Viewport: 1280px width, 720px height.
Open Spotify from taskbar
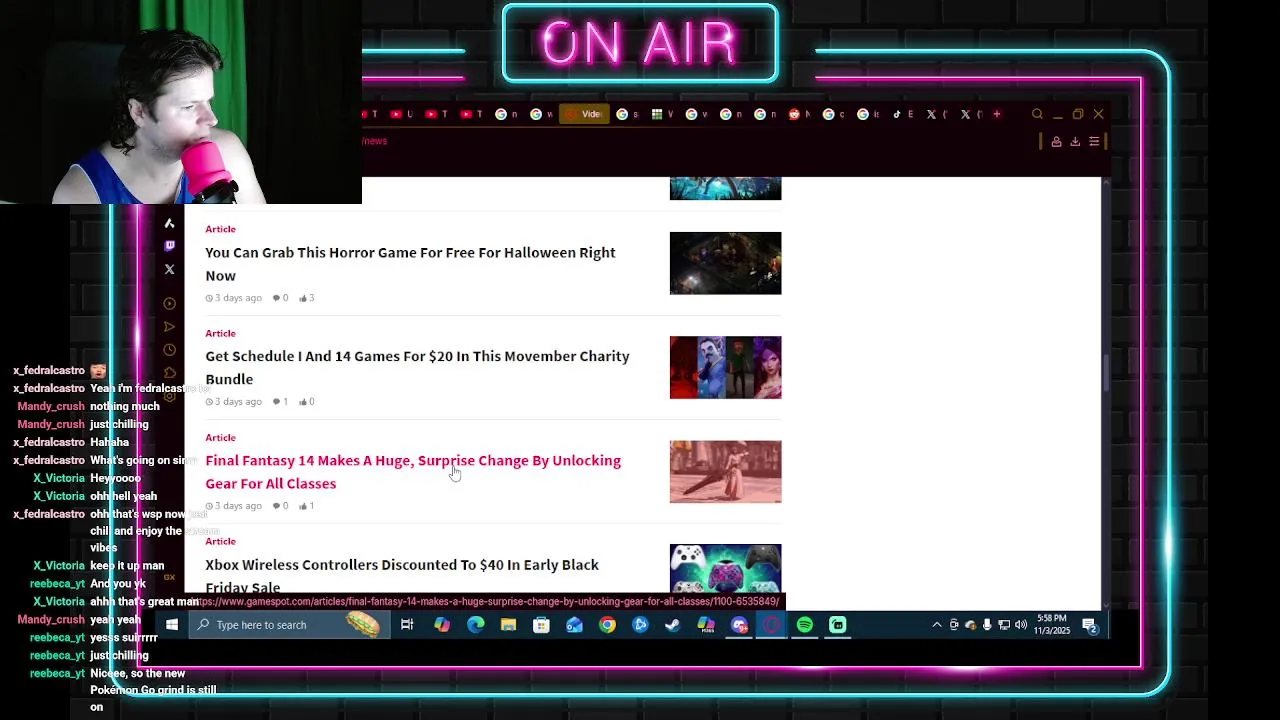[805, 625]
